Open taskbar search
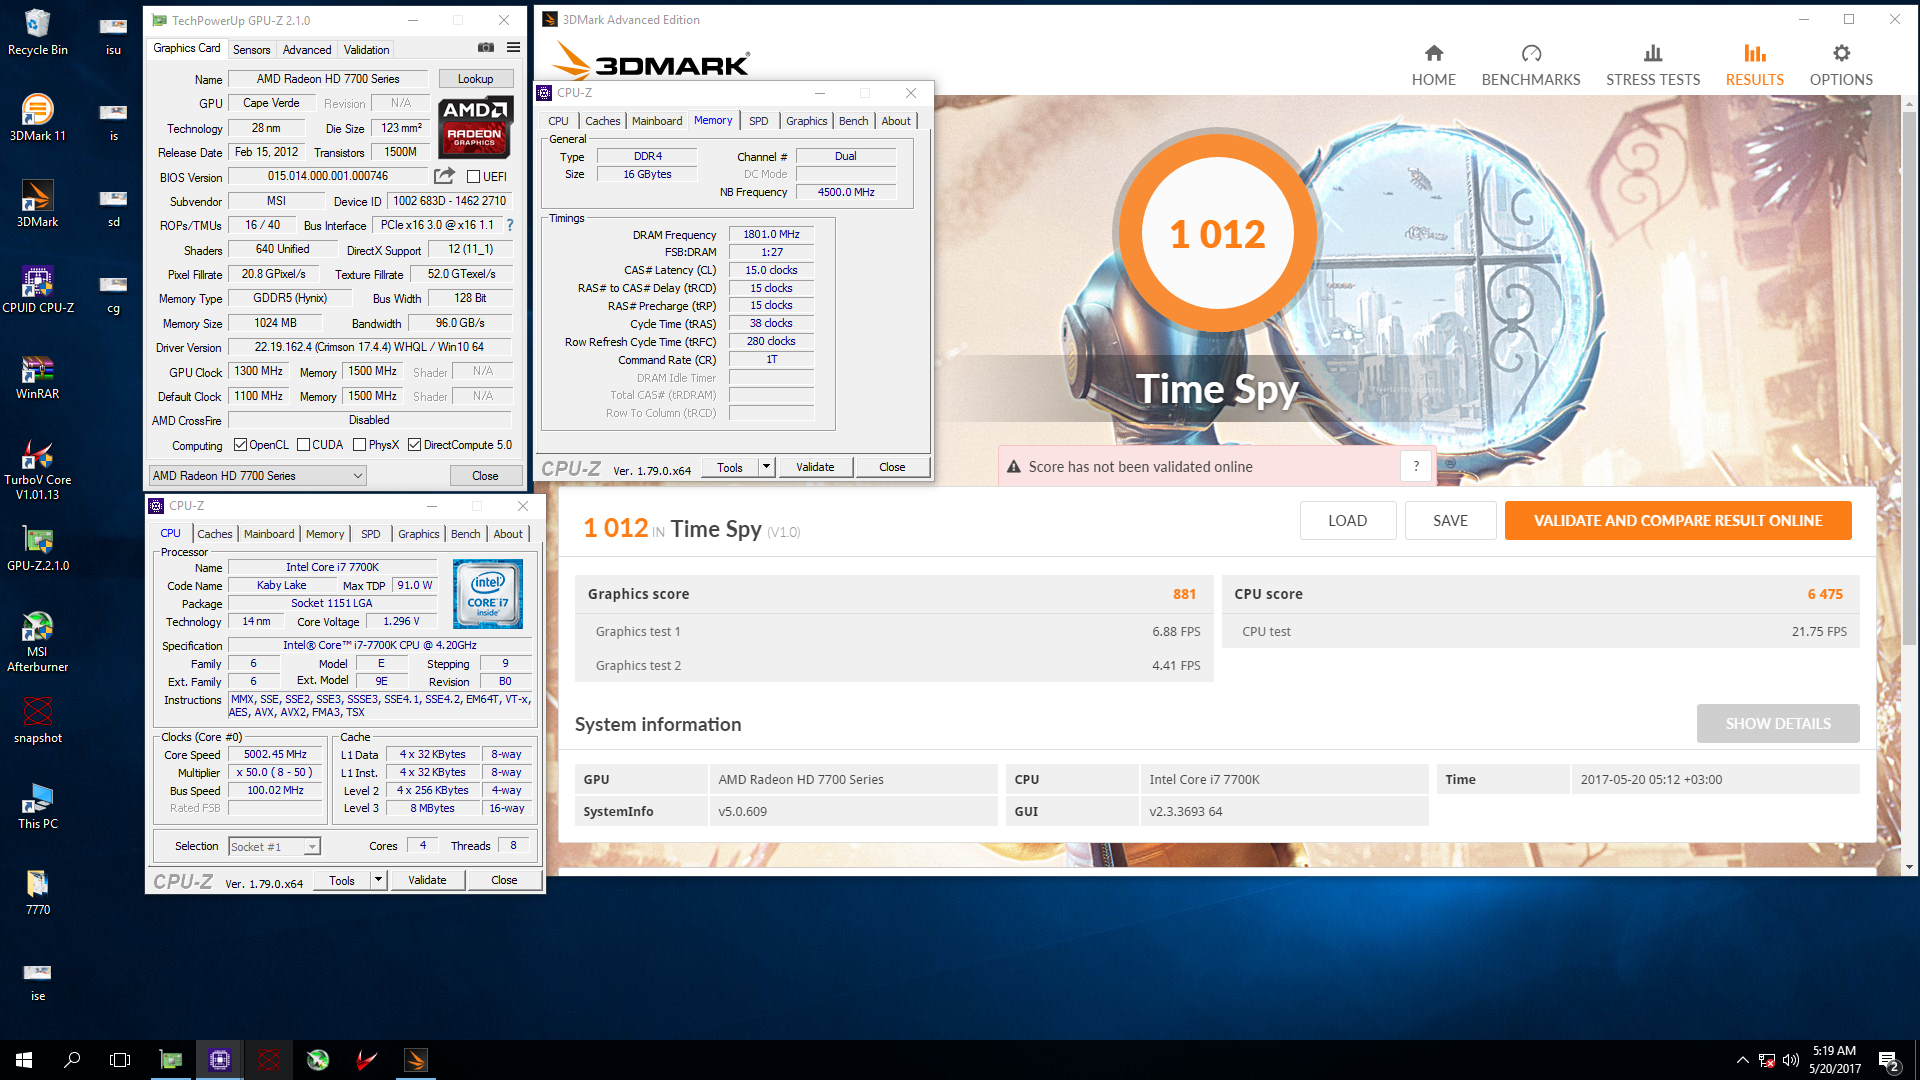This screenshot has height=1080, width=1920. 72,1059
